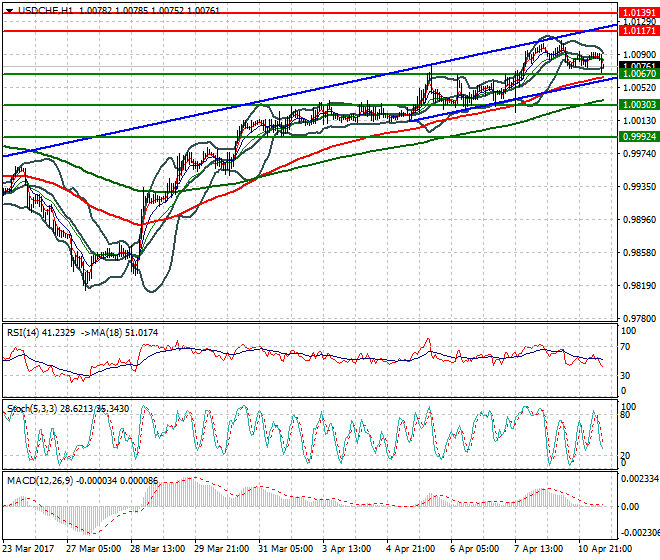The image size is (660, 560).
Task: Click the 0.97800 price scale value
Action: 639,319
